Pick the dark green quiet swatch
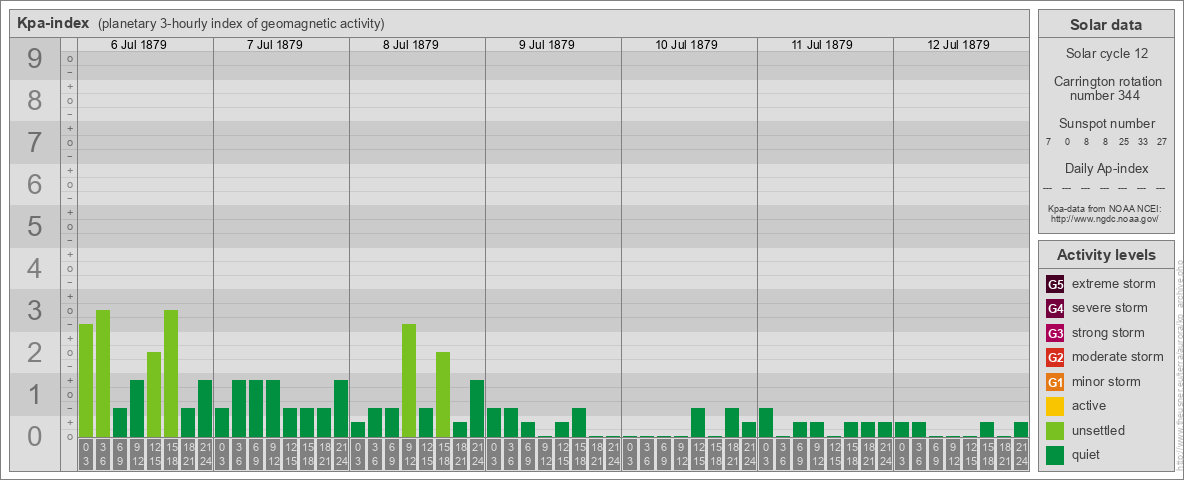Image resolution: width=1184 pixels, height=480 pixels. click(x=1055, y=455)
